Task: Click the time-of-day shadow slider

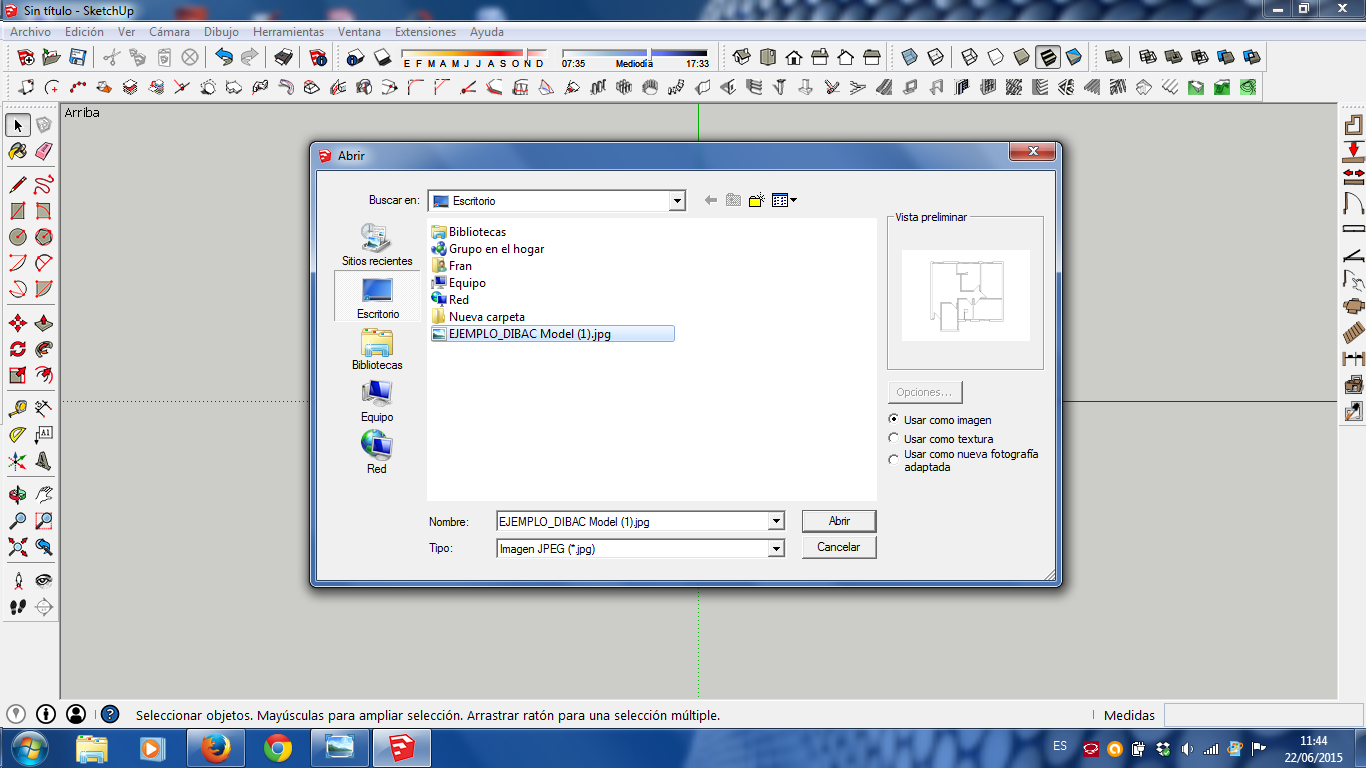Action: coord(634,54)
